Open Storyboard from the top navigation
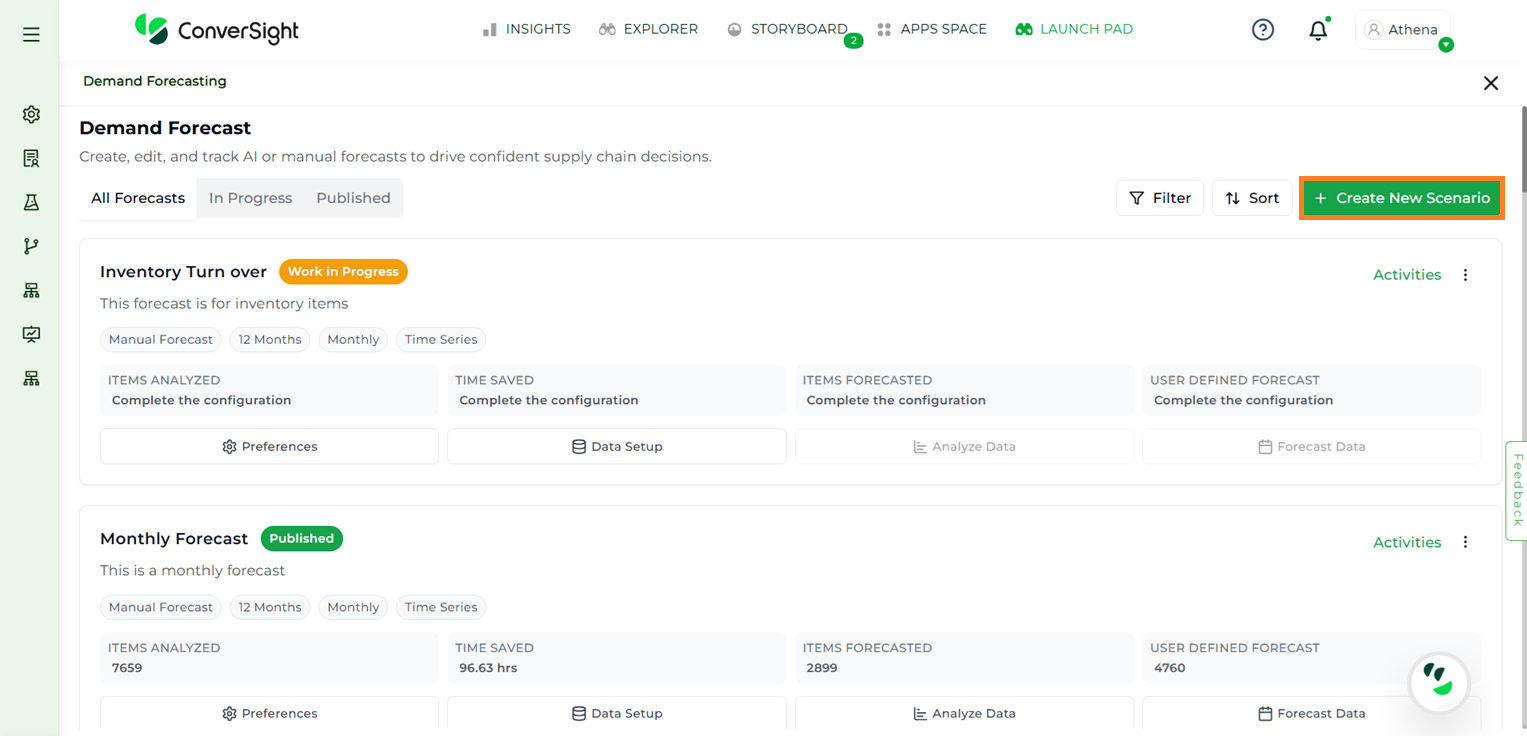This screenshot has height=736, width=1527. point(788,29)
